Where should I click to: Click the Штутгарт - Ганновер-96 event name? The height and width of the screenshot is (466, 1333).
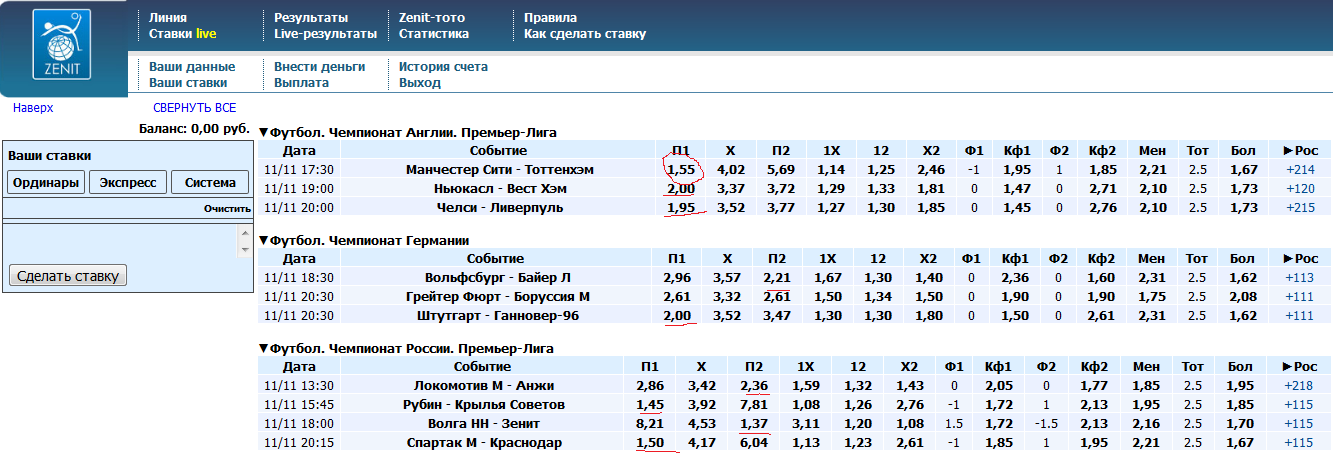[498, 316]
